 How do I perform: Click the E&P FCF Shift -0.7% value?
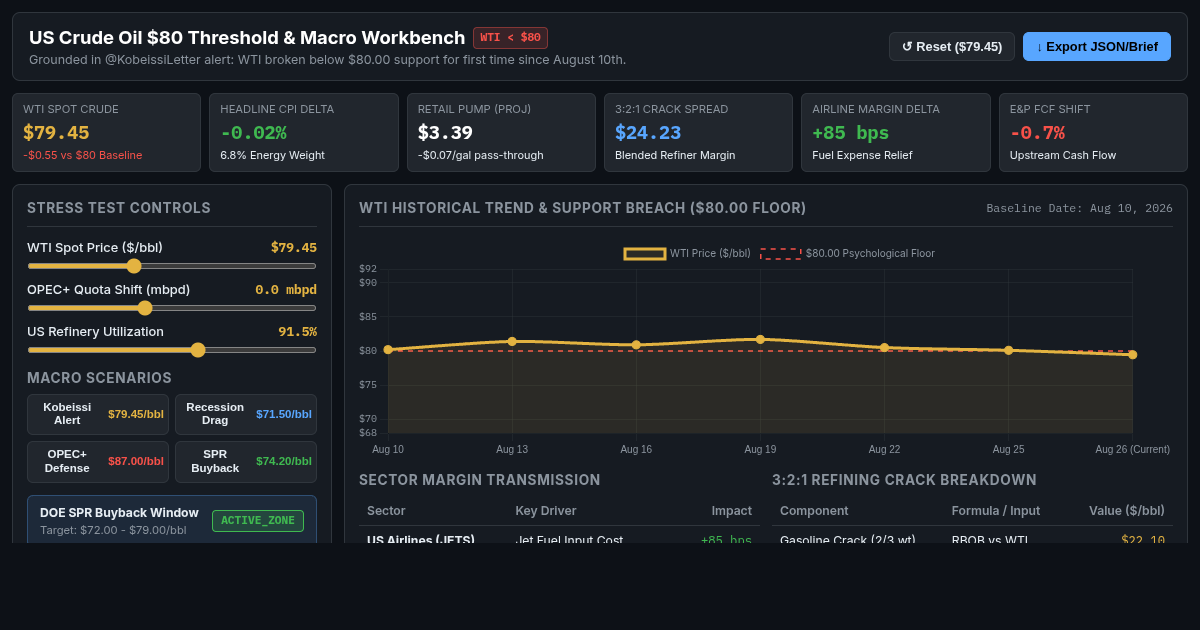tap(1037, 133)
